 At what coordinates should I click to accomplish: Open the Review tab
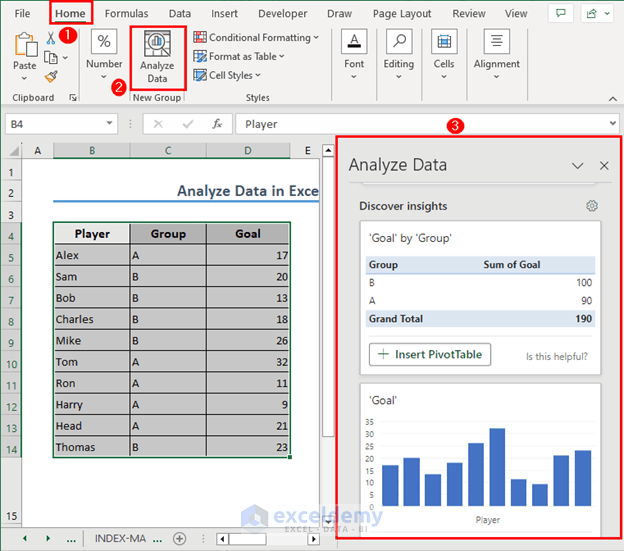[x=469, y=14]
